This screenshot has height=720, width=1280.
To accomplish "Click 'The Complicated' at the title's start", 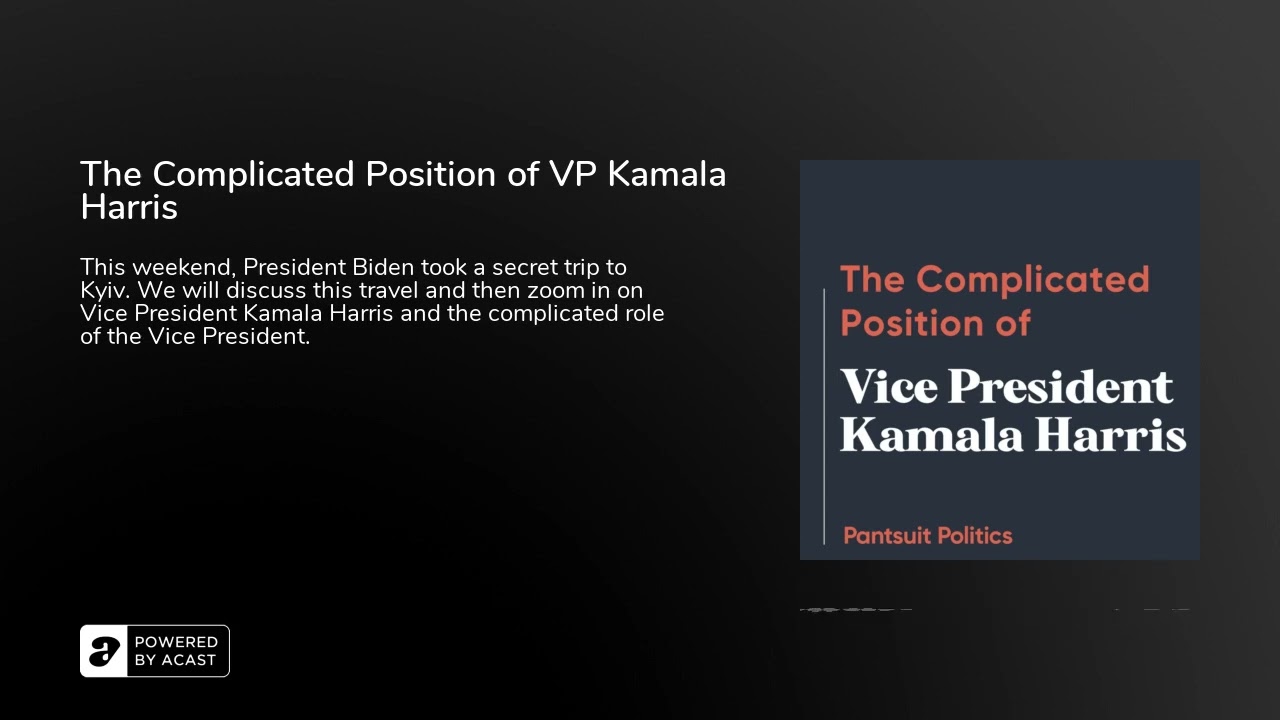I will tap(217, 174).
